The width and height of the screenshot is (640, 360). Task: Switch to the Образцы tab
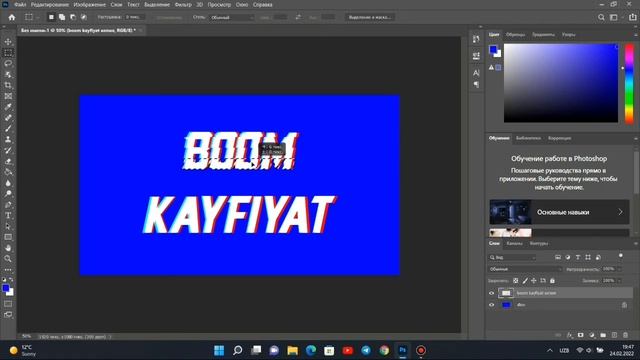pos(515,35)
